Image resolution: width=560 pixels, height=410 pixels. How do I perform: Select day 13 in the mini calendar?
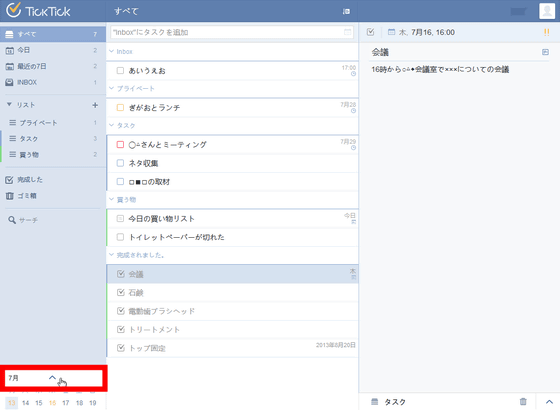(12, 403)
